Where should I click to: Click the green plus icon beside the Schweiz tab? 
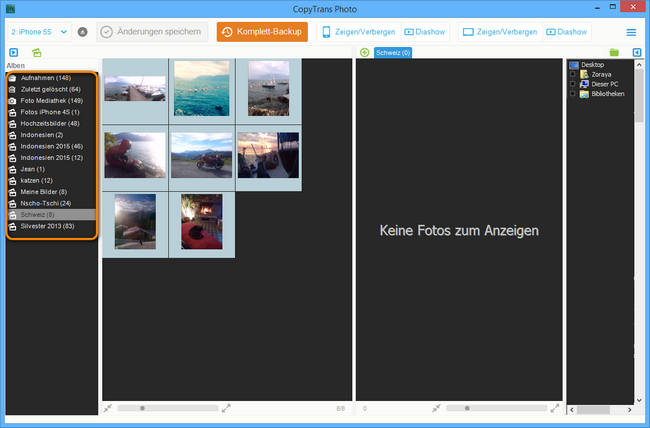tap(364, 52)
